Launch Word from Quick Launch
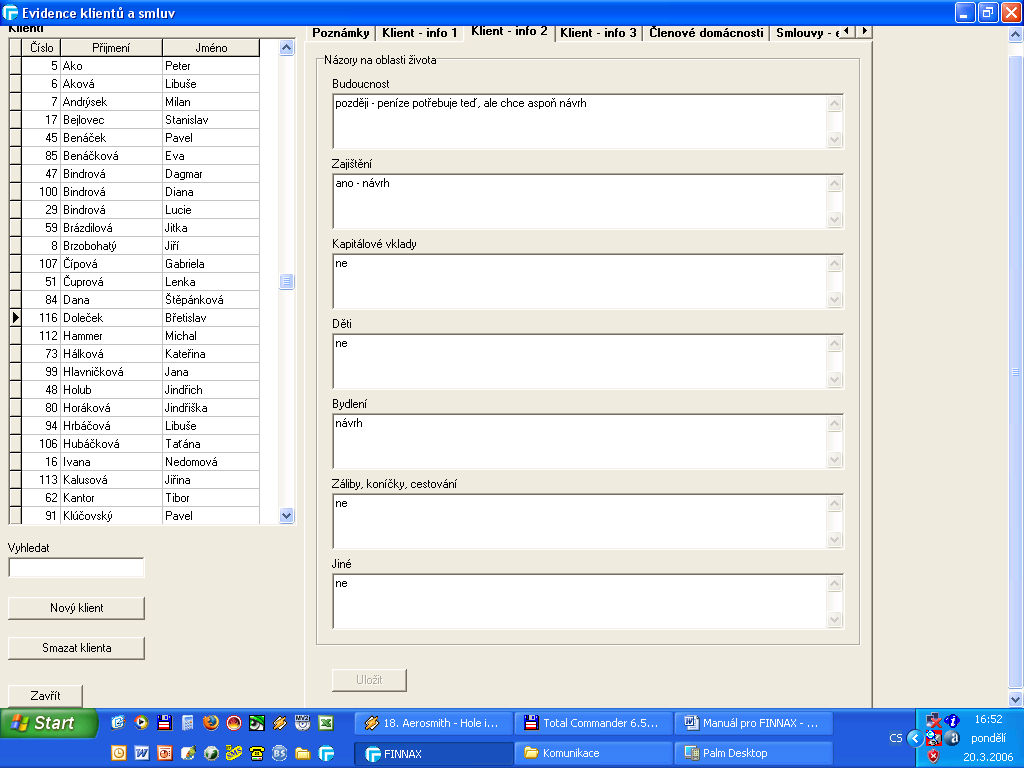The image size is (1024, 768). 141,753
